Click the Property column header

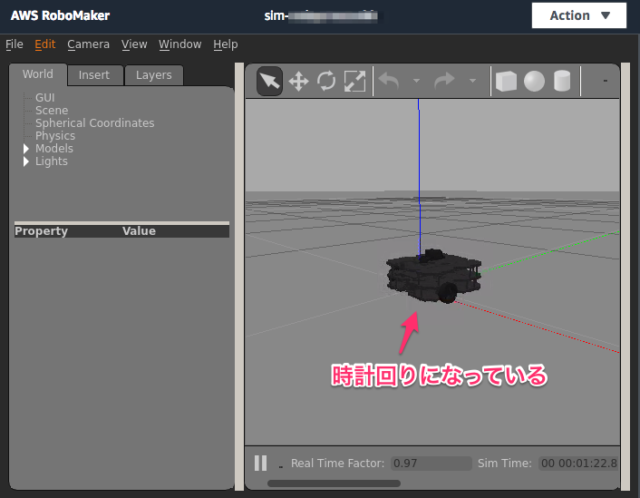[x=41, y=231]
